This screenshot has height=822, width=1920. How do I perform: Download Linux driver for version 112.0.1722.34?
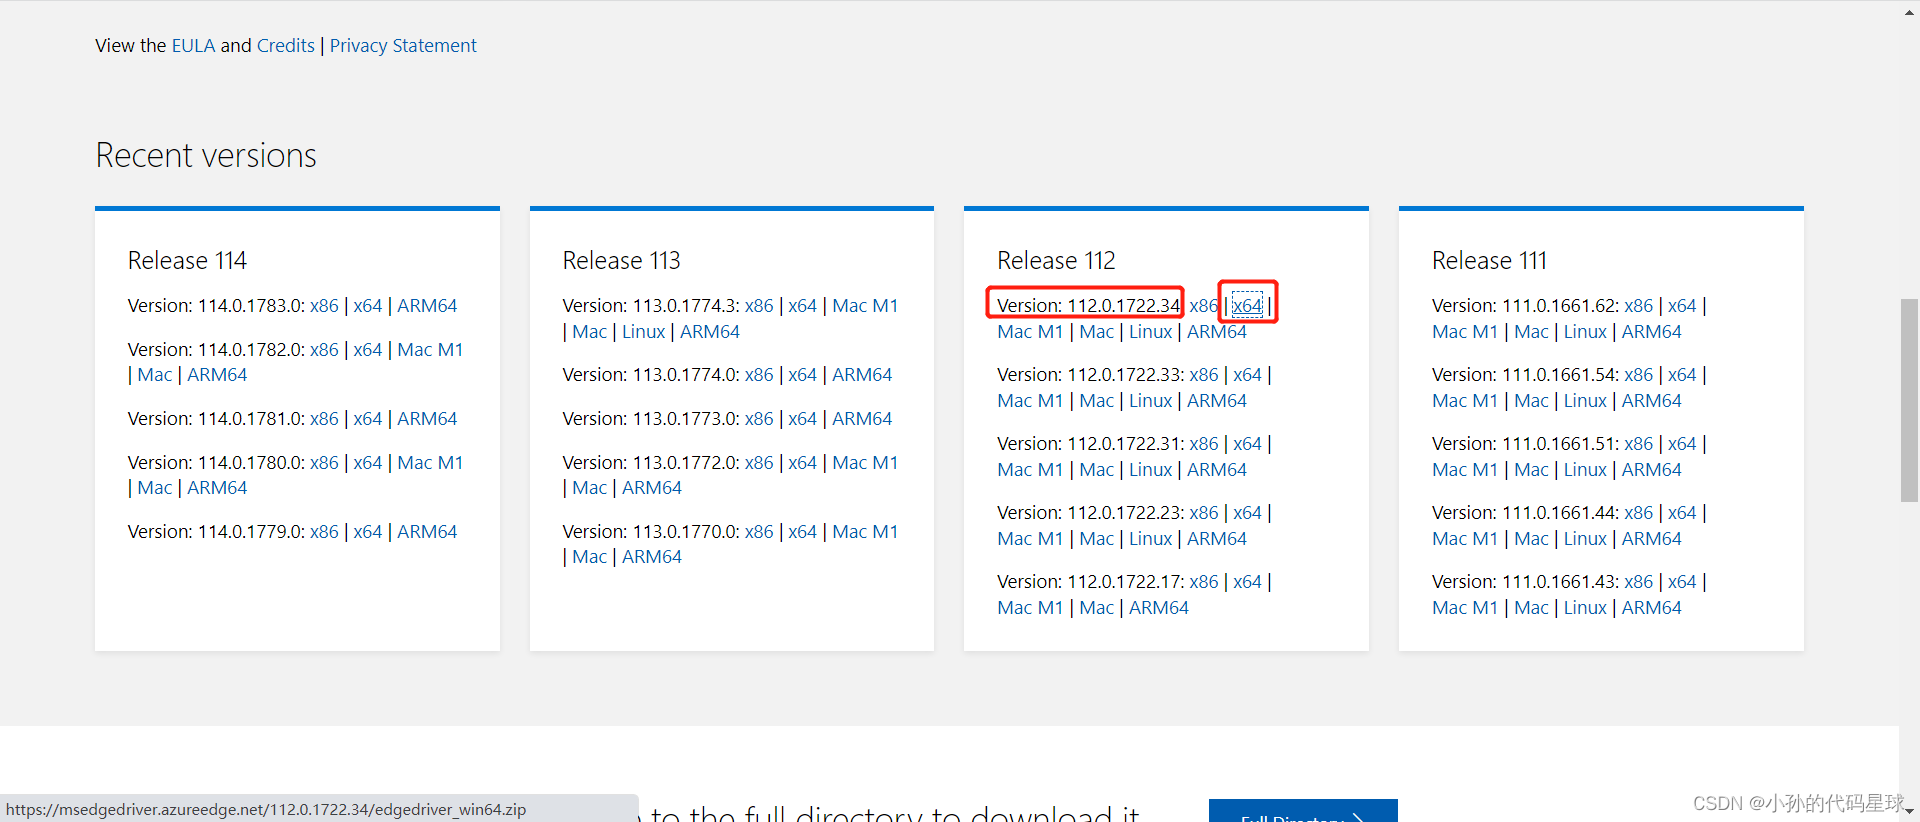click(1151, 332)
